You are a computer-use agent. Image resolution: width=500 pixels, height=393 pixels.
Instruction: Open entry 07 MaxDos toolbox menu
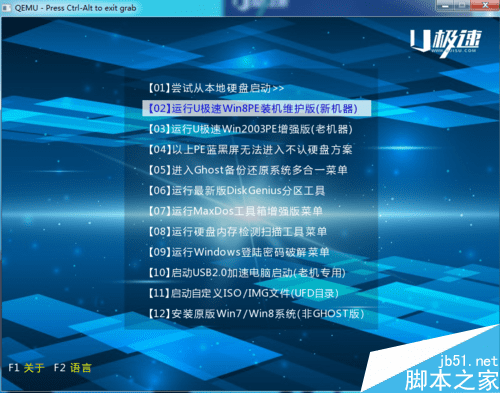pos(235,211)
